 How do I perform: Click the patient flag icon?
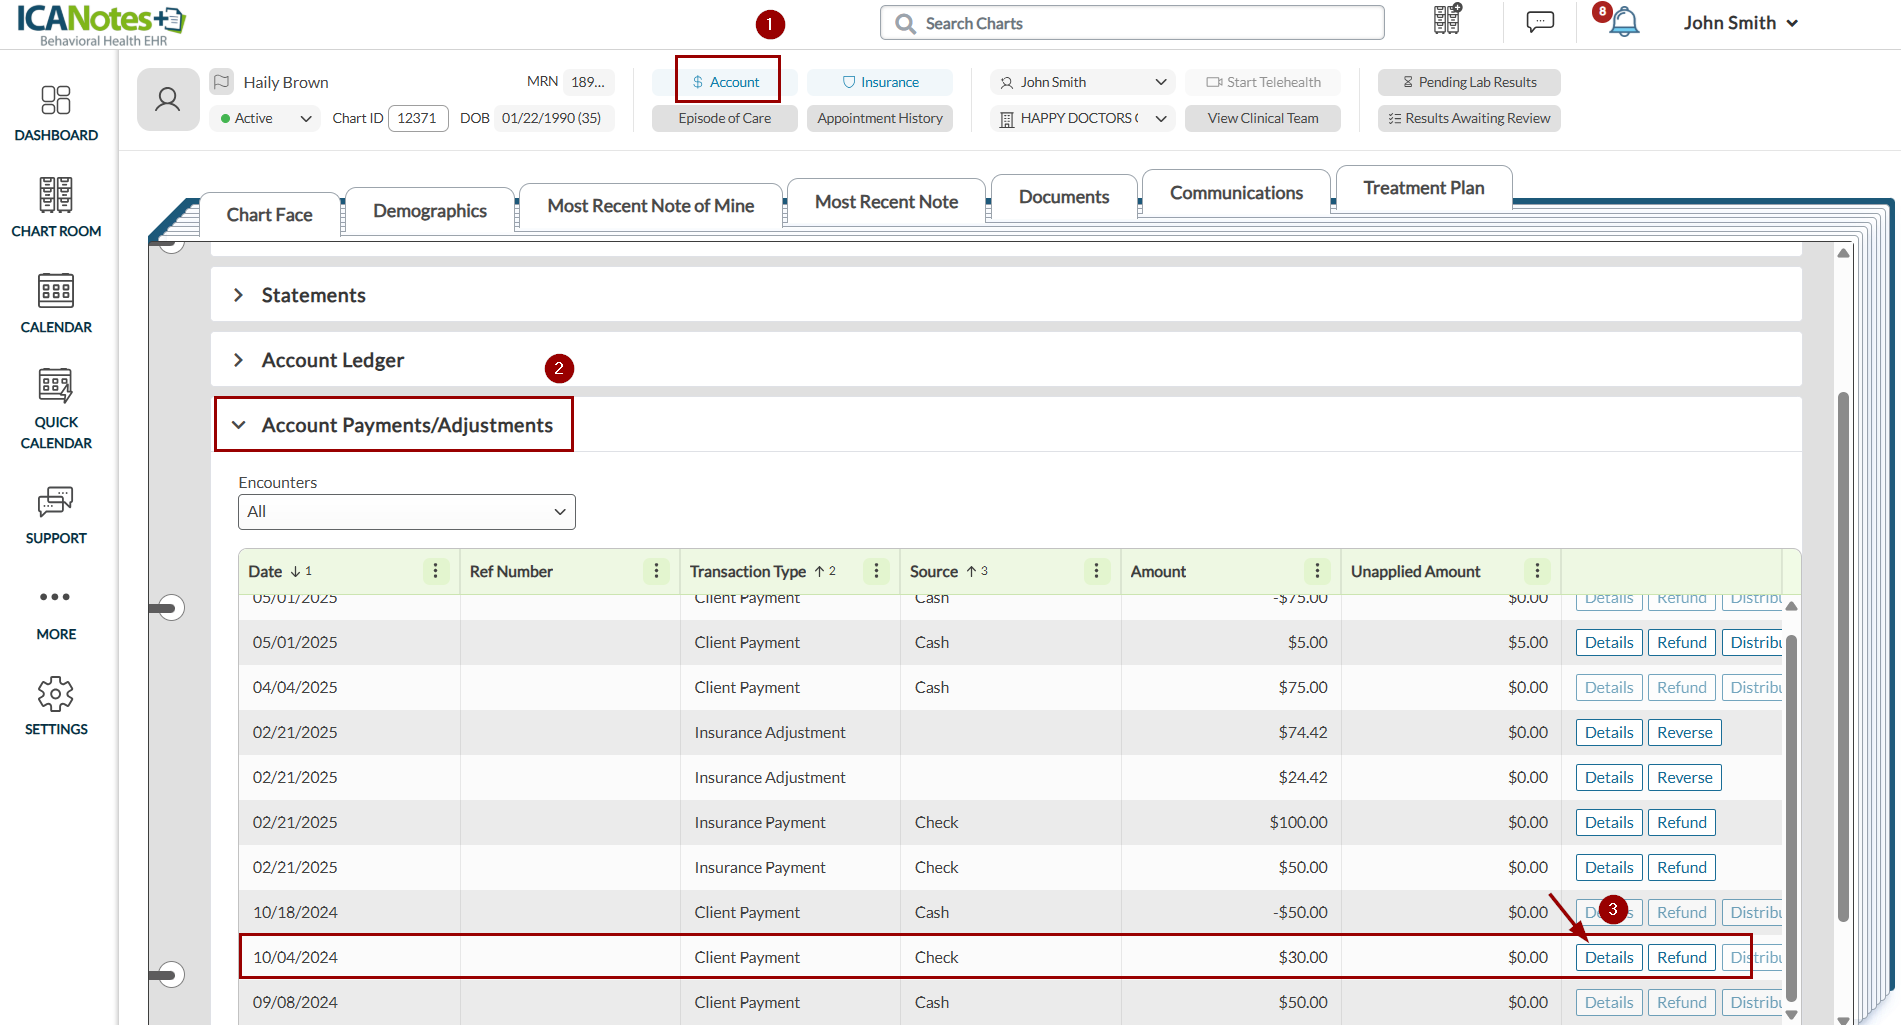[x=222, y=82]
